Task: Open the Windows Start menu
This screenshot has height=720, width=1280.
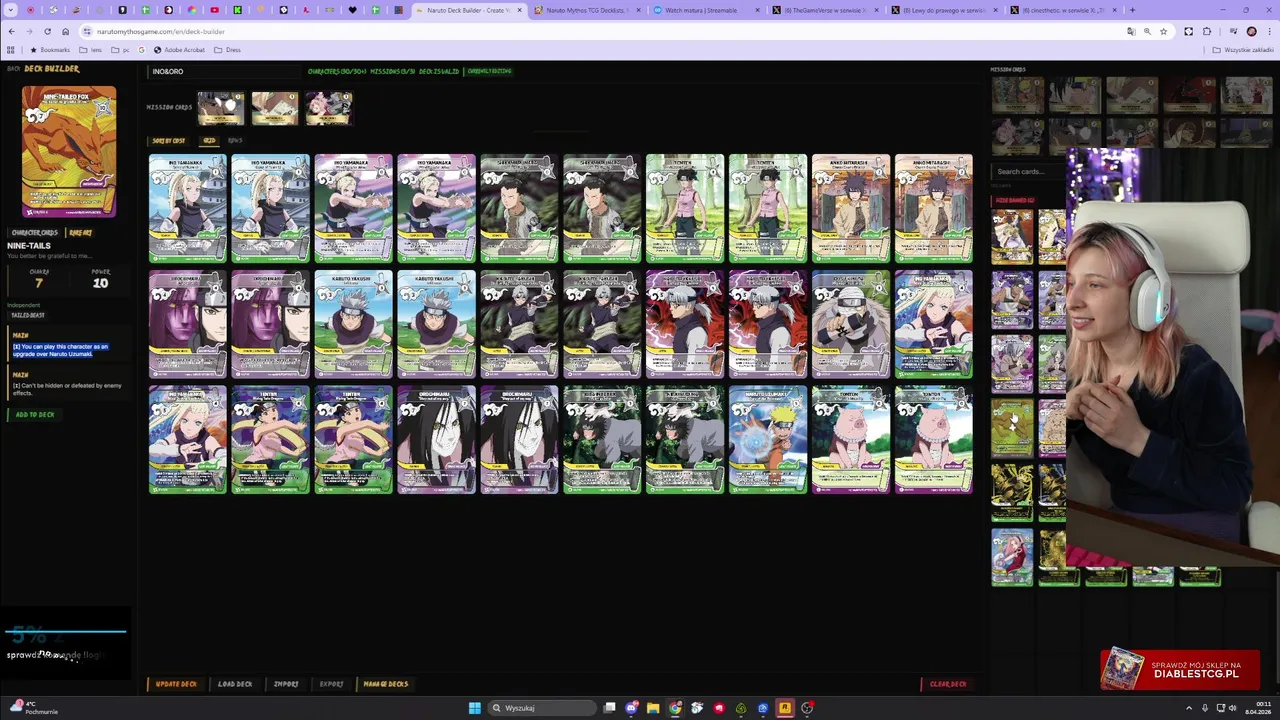Action: coord(474,708)
